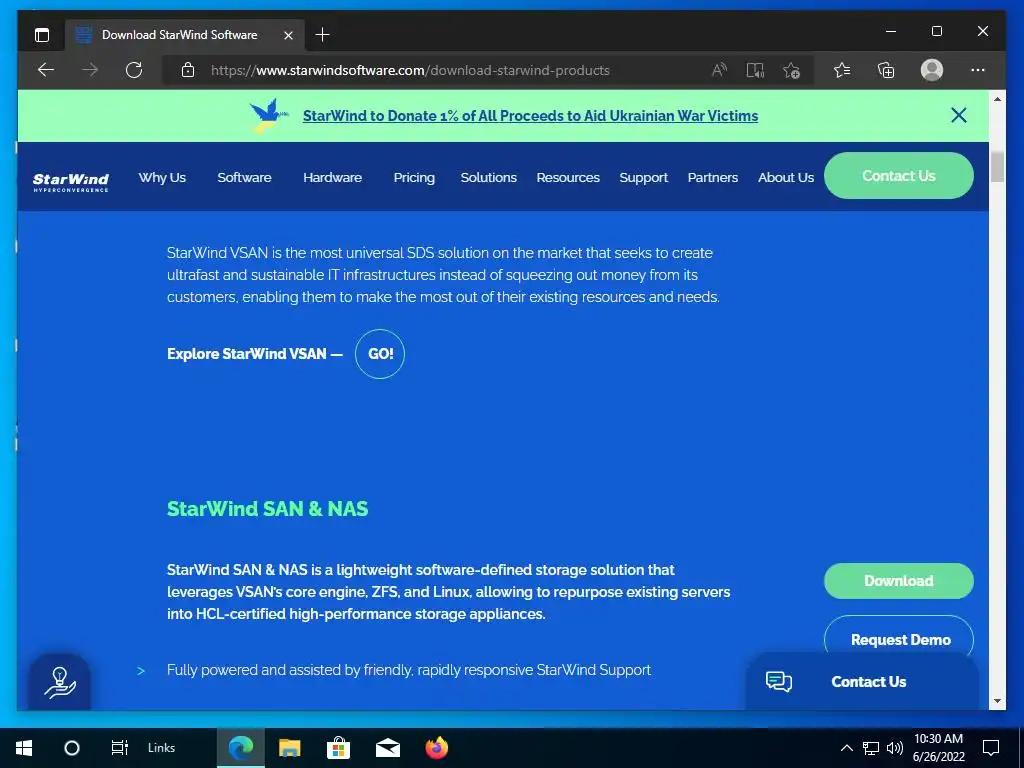Viewport: 1024px width, 768px height.
Task: Open the Resources menu
Action: pos(568,178)
